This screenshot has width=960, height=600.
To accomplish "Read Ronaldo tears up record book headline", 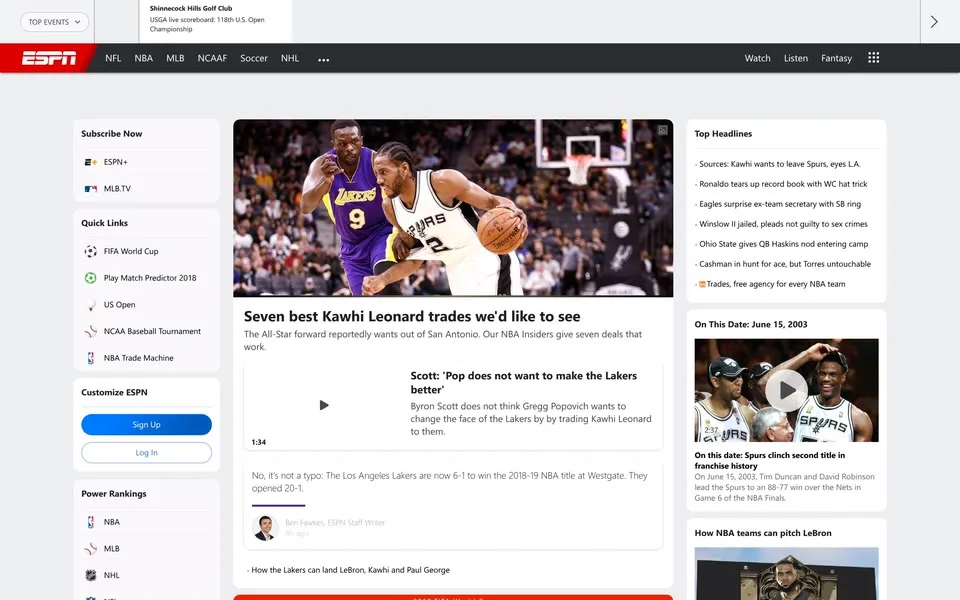I will coord(783,184).
